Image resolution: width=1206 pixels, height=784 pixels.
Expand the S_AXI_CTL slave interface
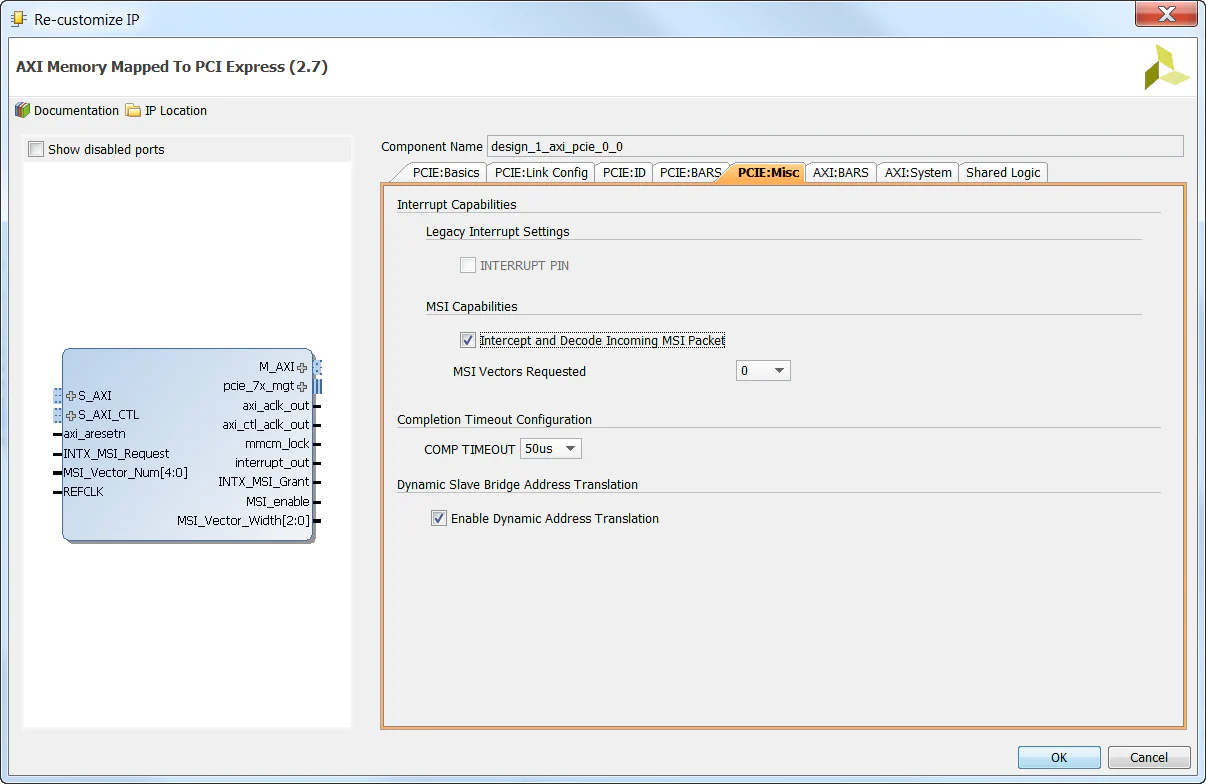72,414
